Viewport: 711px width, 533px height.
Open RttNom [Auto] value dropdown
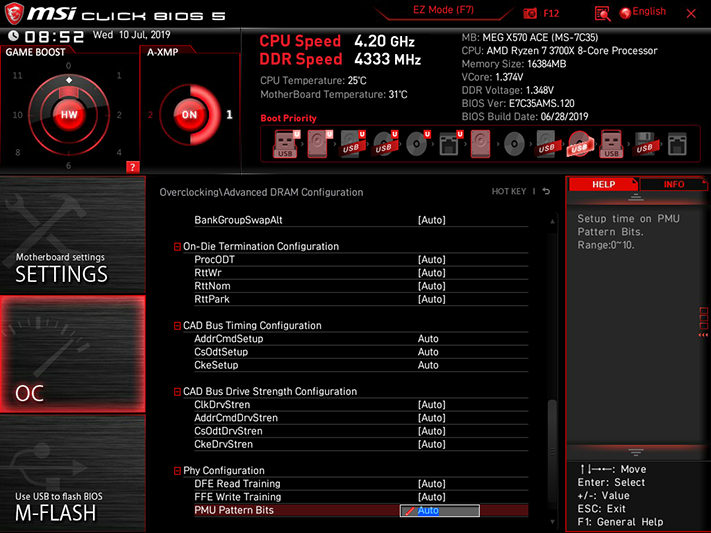pyautogui.click(x=431, y=286)
